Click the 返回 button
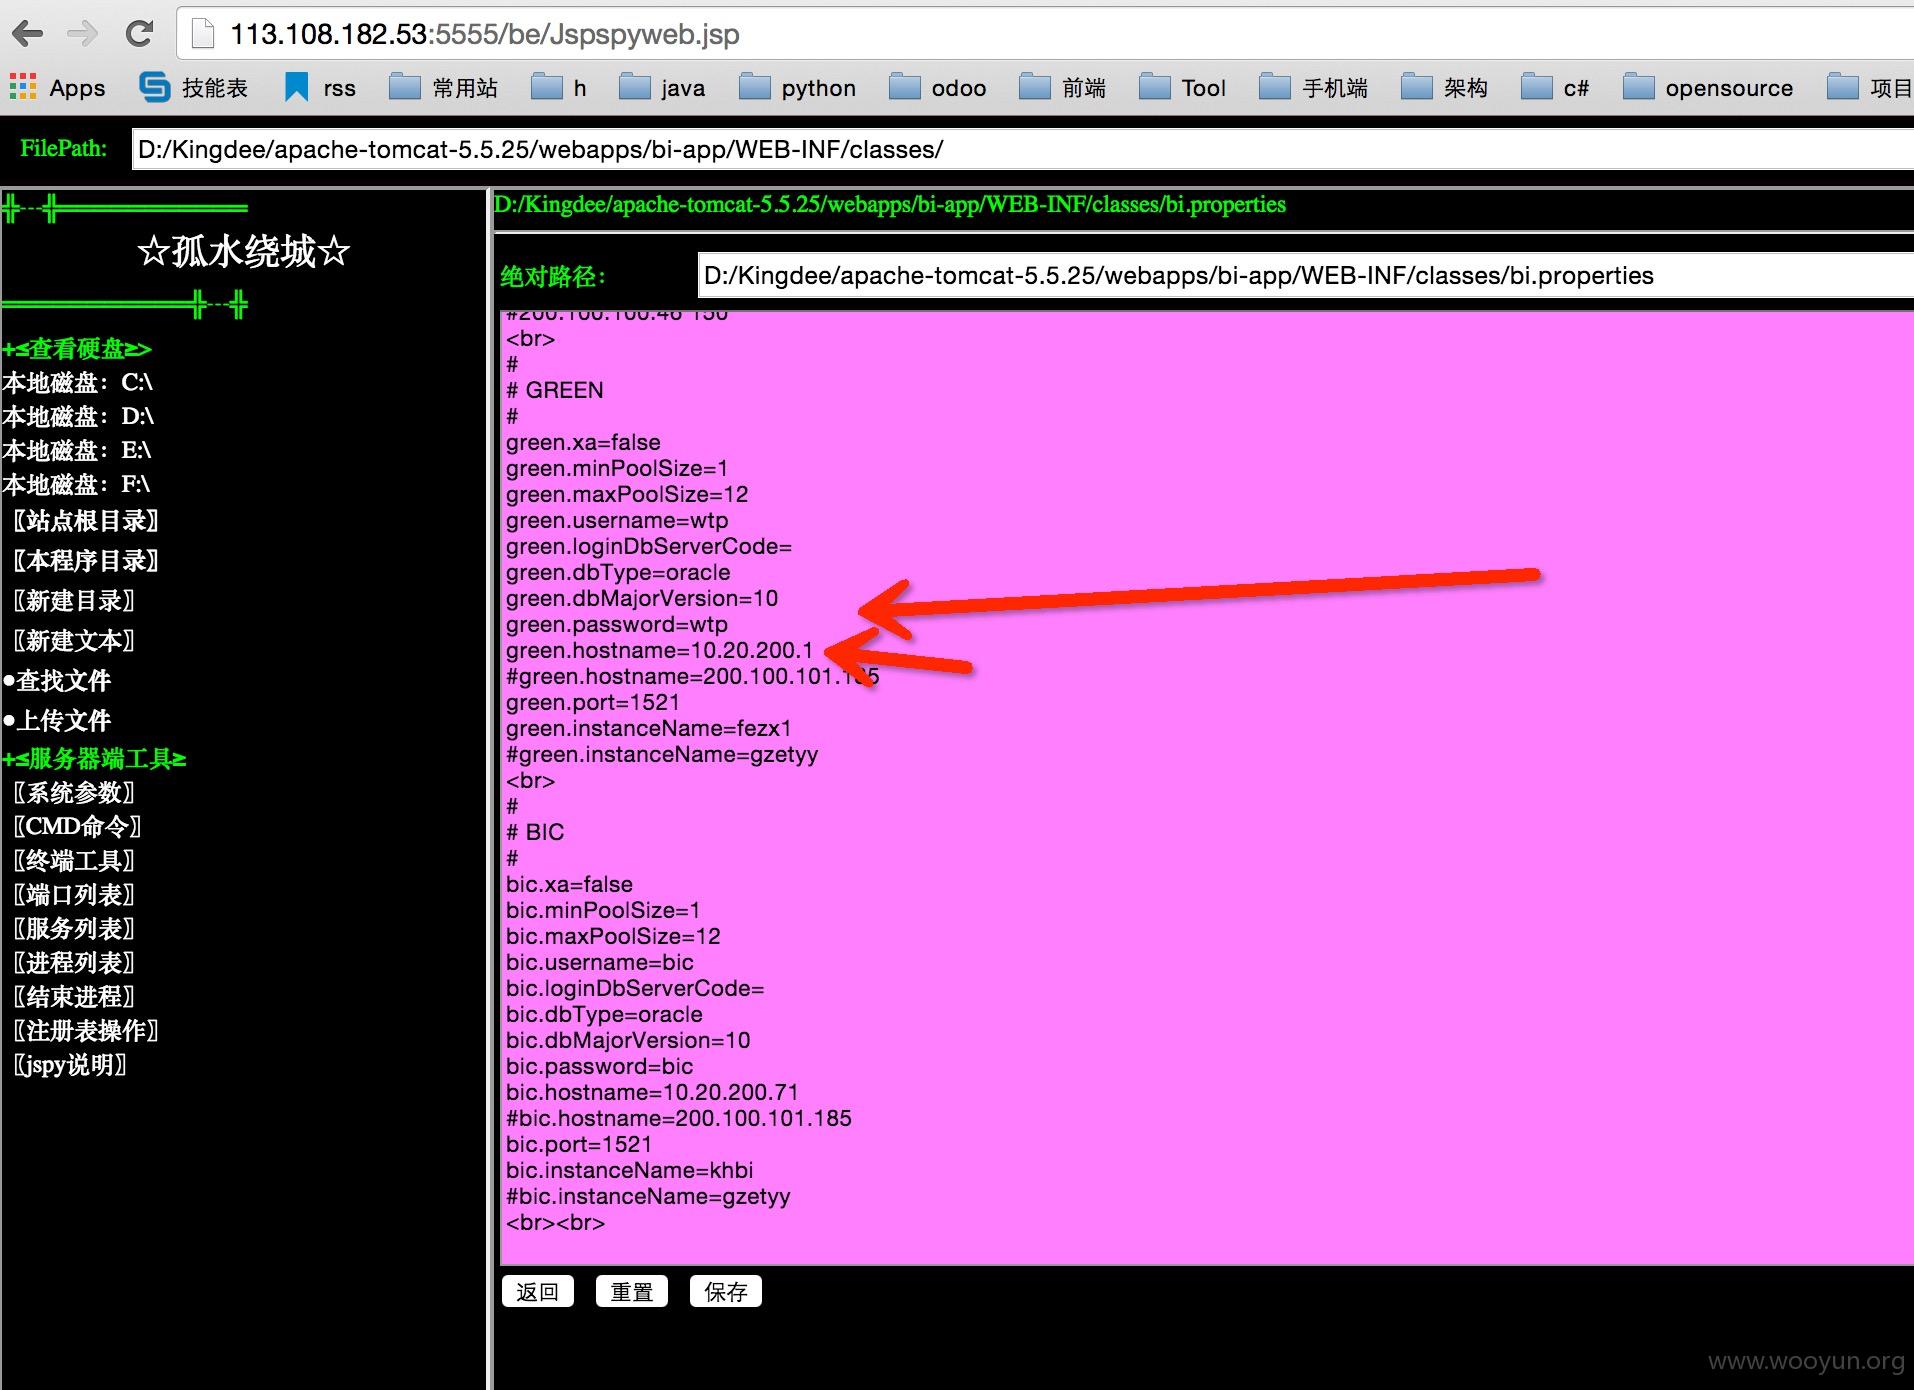1914x1390 pixels. [x=538, y=1291]
